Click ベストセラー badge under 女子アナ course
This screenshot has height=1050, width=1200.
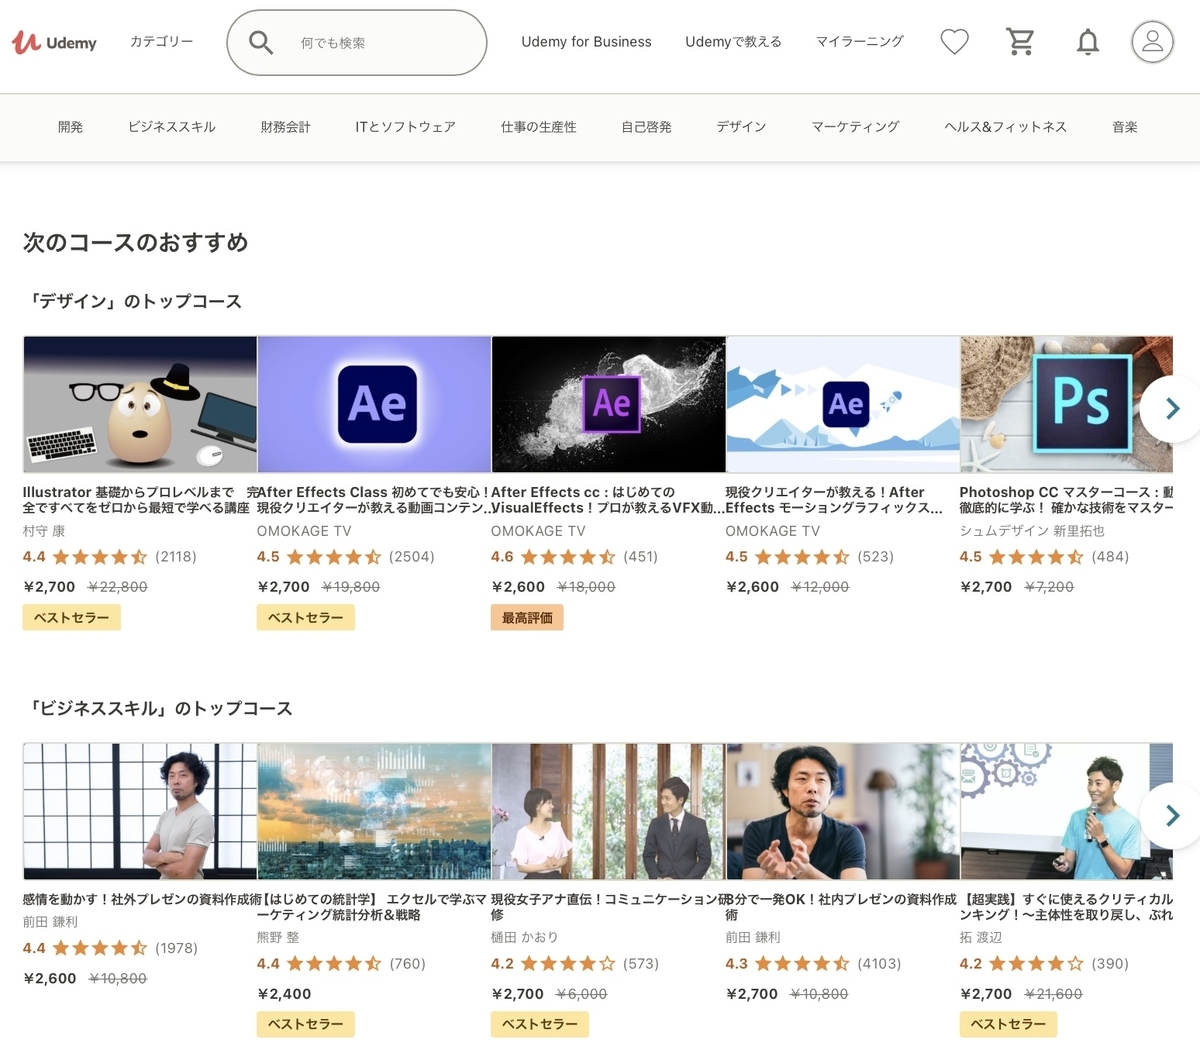click(540, 1024)
